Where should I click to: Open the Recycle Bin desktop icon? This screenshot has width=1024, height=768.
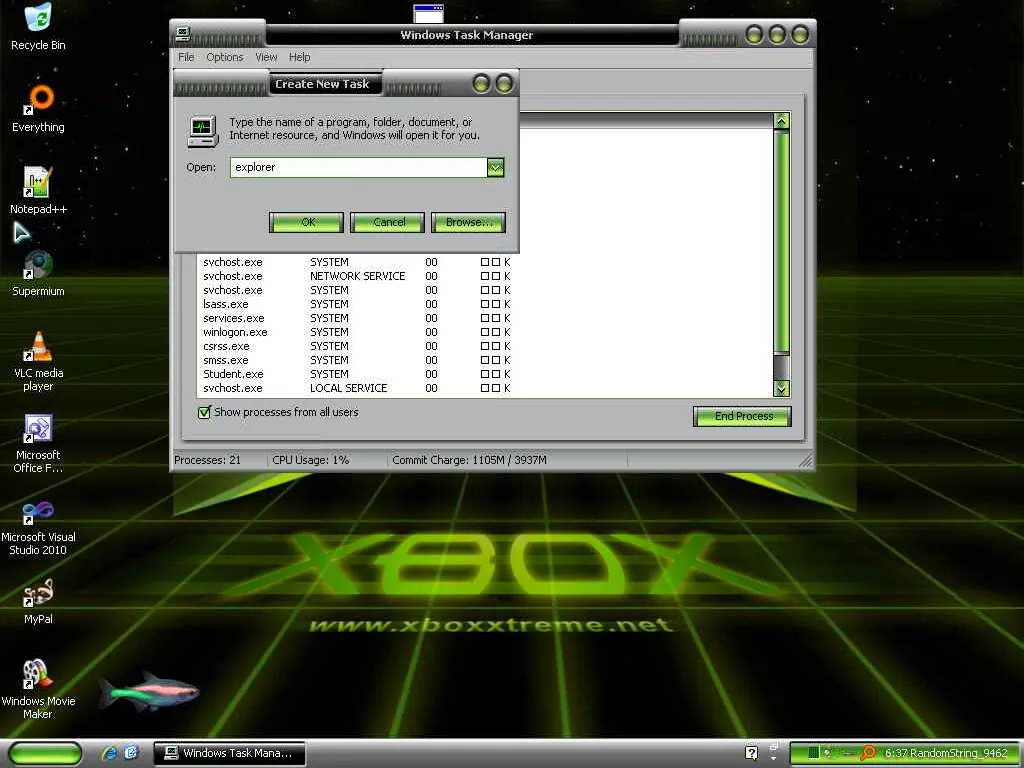pos(38,26)
